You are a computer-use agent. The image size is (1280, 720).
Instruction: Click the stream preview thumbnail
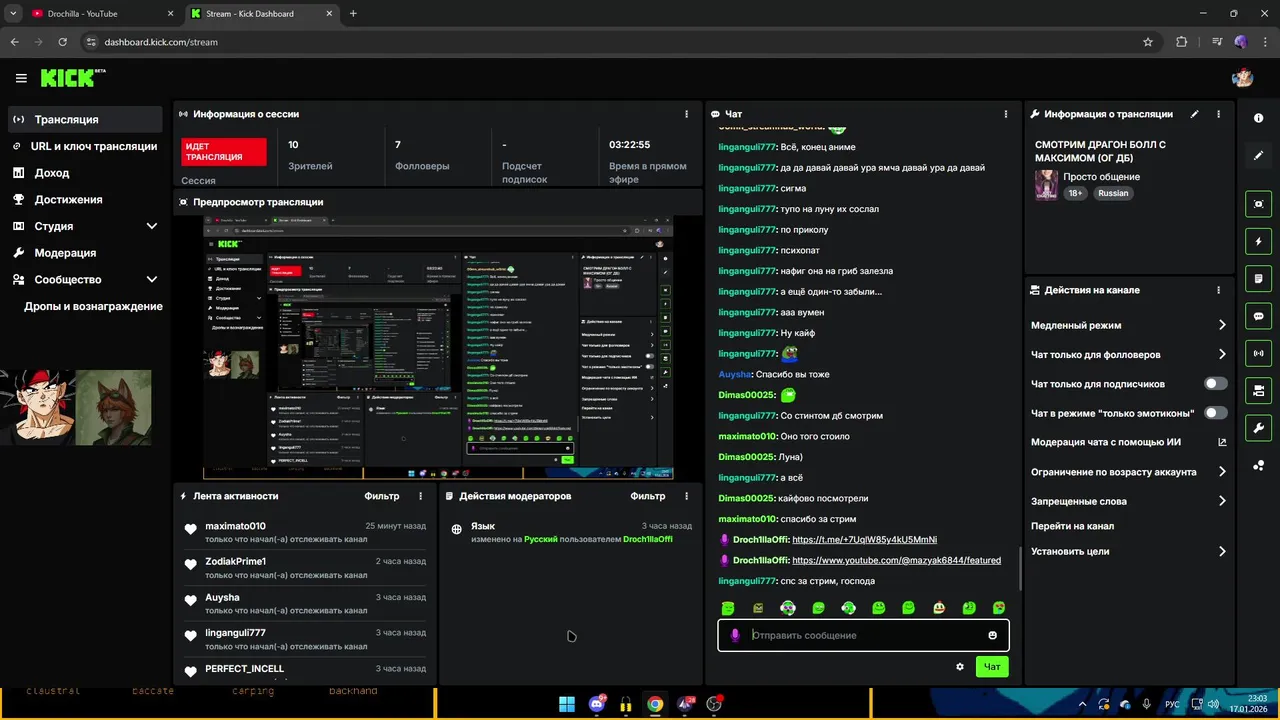tap(438, 347)
